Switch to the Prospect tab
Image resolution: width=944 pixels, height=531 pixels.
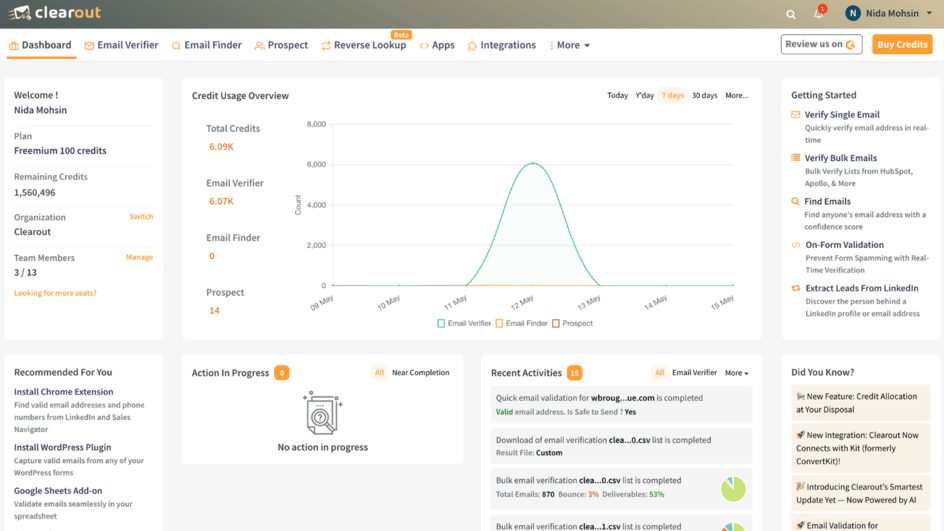coord(281,45)
